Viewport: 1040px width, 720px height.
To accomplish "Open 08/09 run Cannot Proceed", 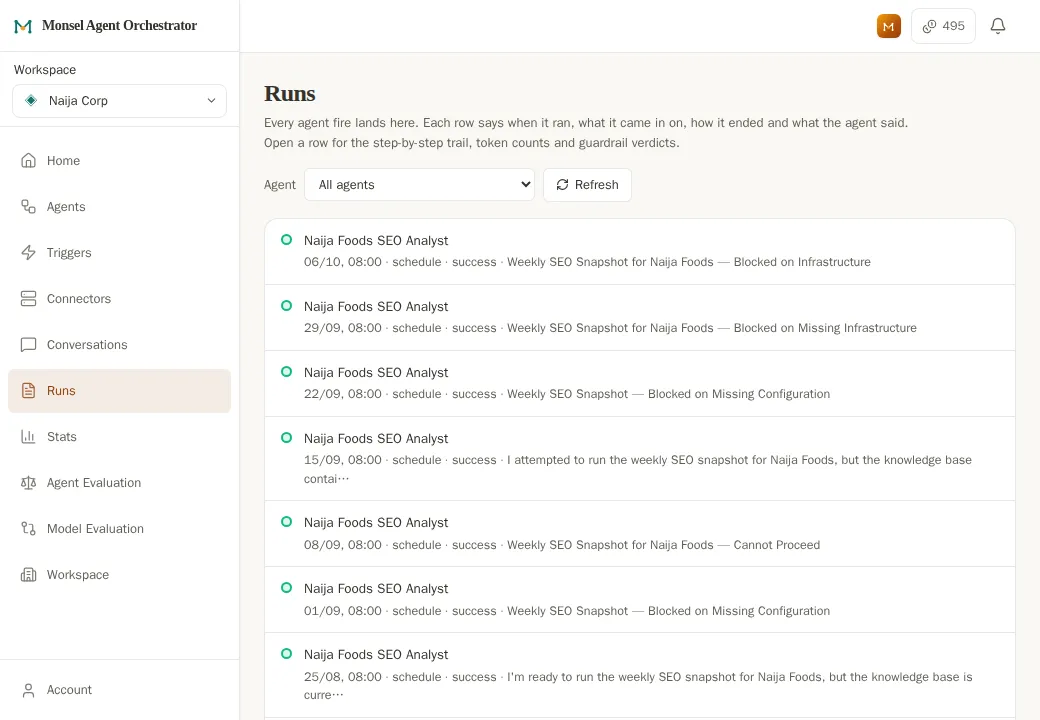I will click(639, 534).
